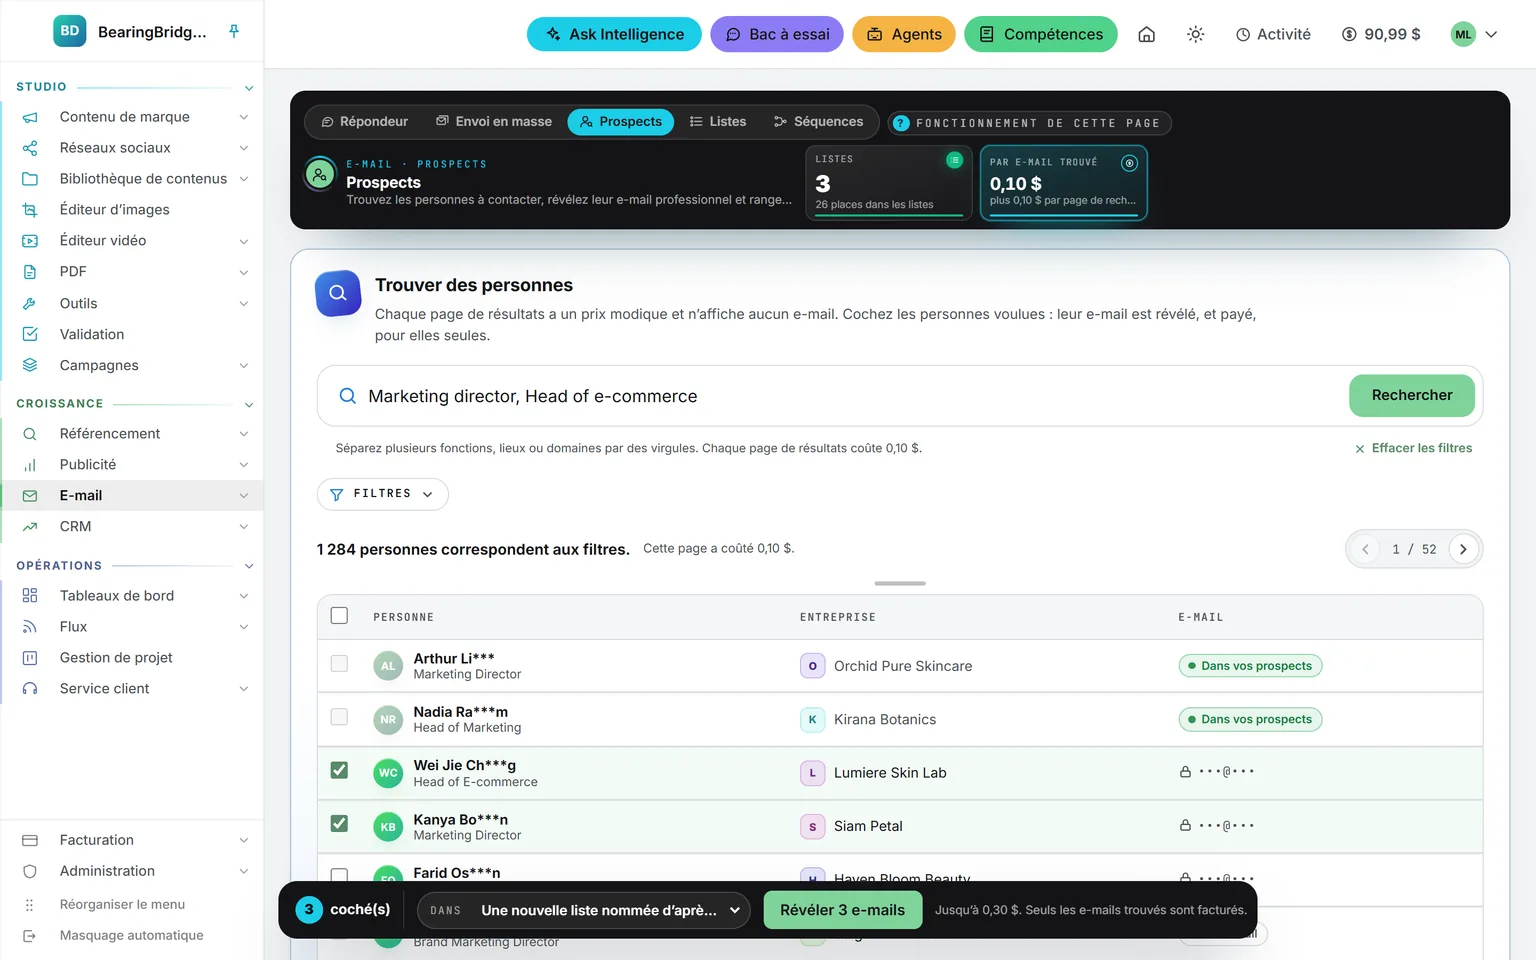Go to the next results page arrow
Viewport: 1536px width, 960px height.
[x=1463, y=549]
